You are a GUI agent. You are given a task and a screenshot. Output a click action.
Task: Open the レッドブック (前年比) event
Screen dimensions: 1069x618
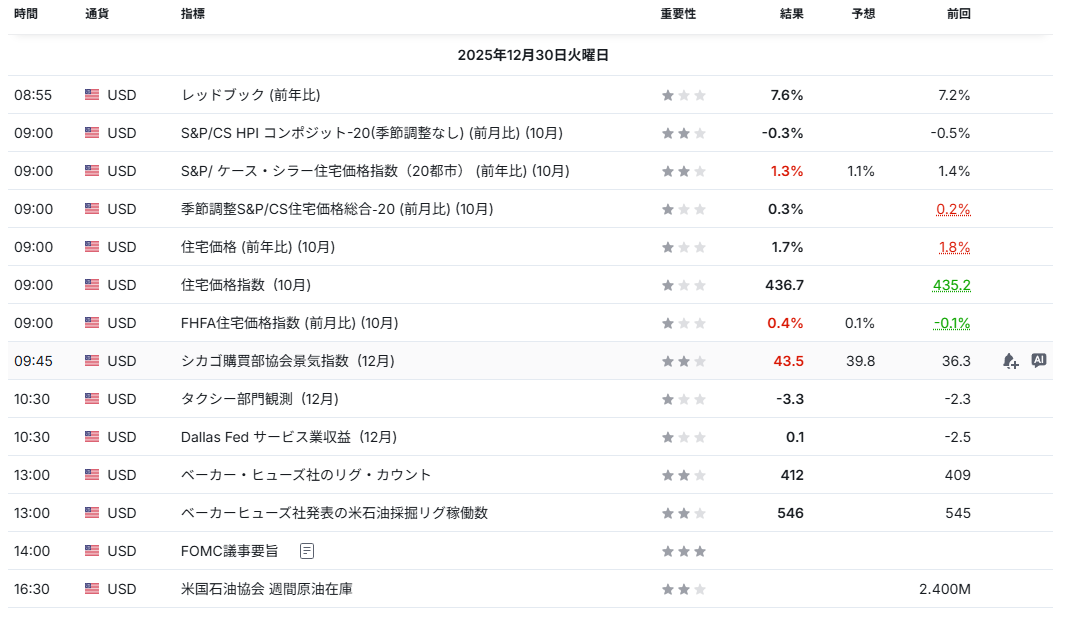(251, 95)
